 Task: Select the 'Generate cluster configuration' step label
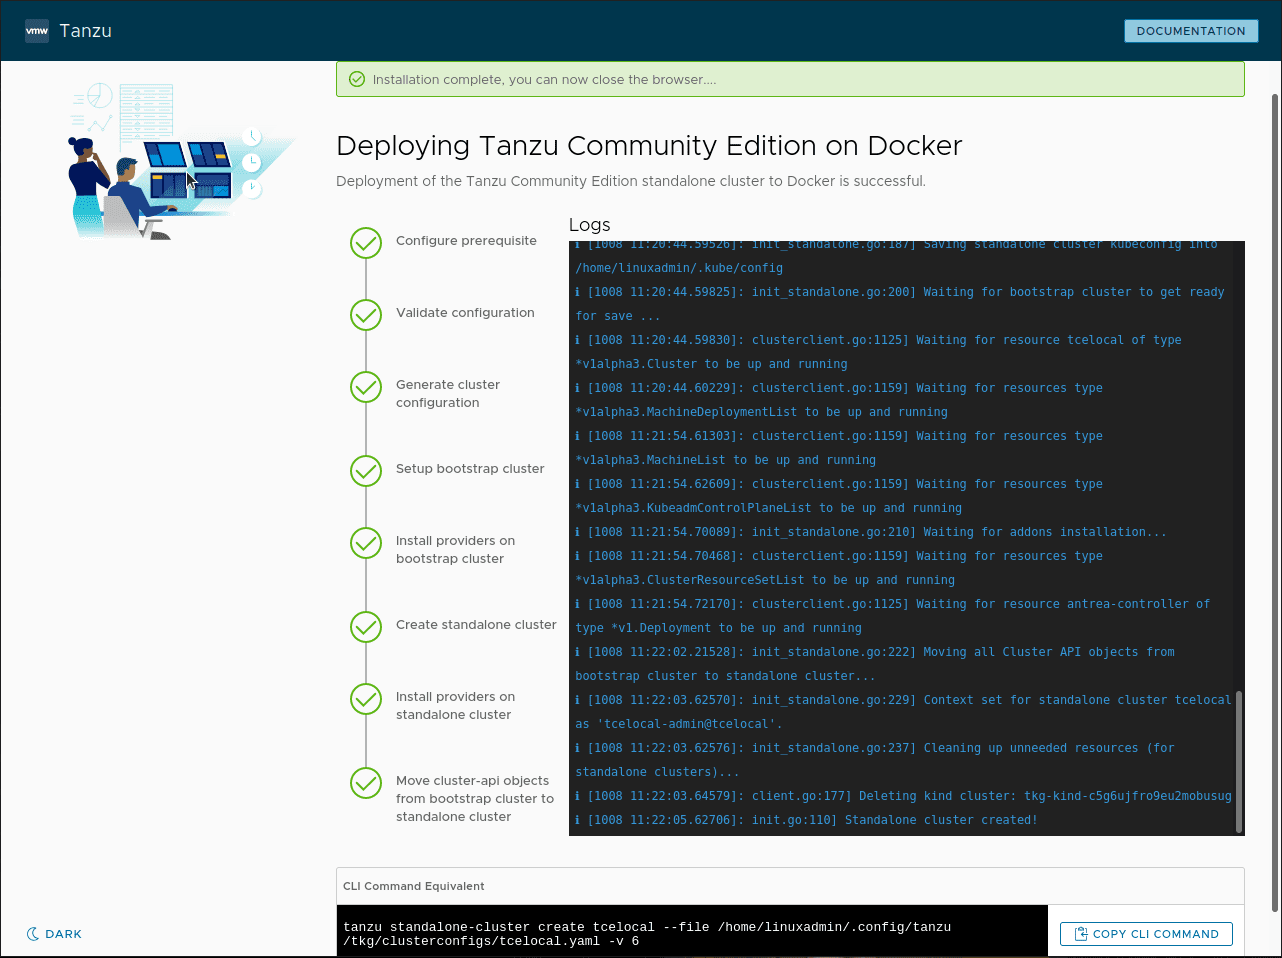[x=448, y=394]
